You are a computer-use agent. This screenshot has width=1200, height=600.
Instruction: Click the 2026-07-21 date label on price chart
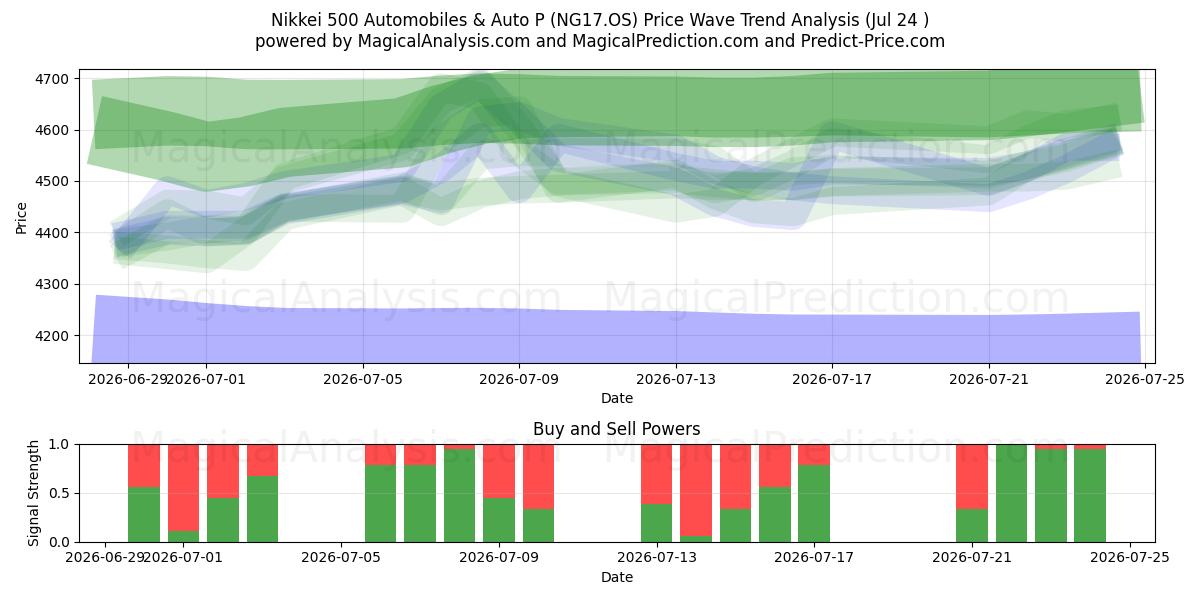tap(989, 379)
